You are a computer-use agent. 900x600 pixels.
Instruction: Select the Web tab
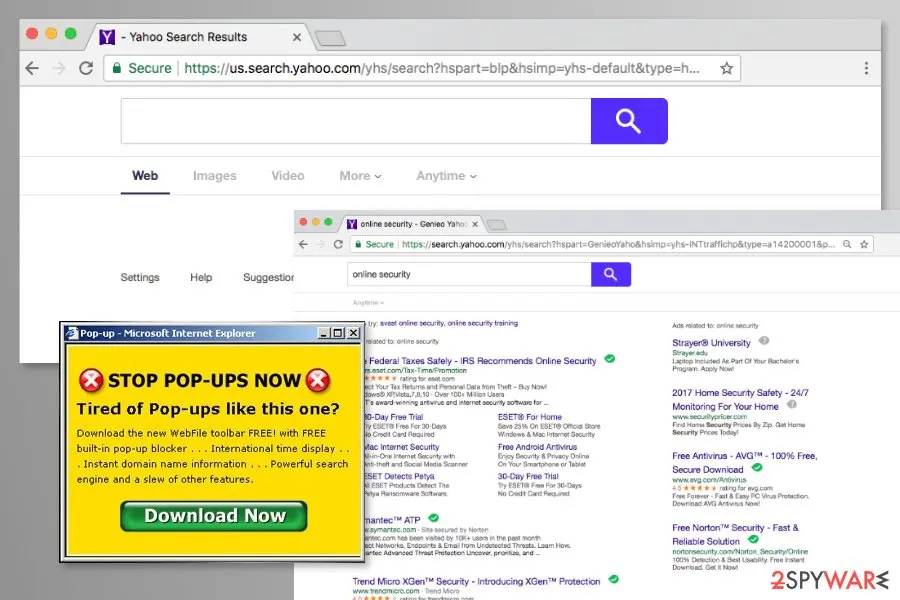[x=145, y=176]
